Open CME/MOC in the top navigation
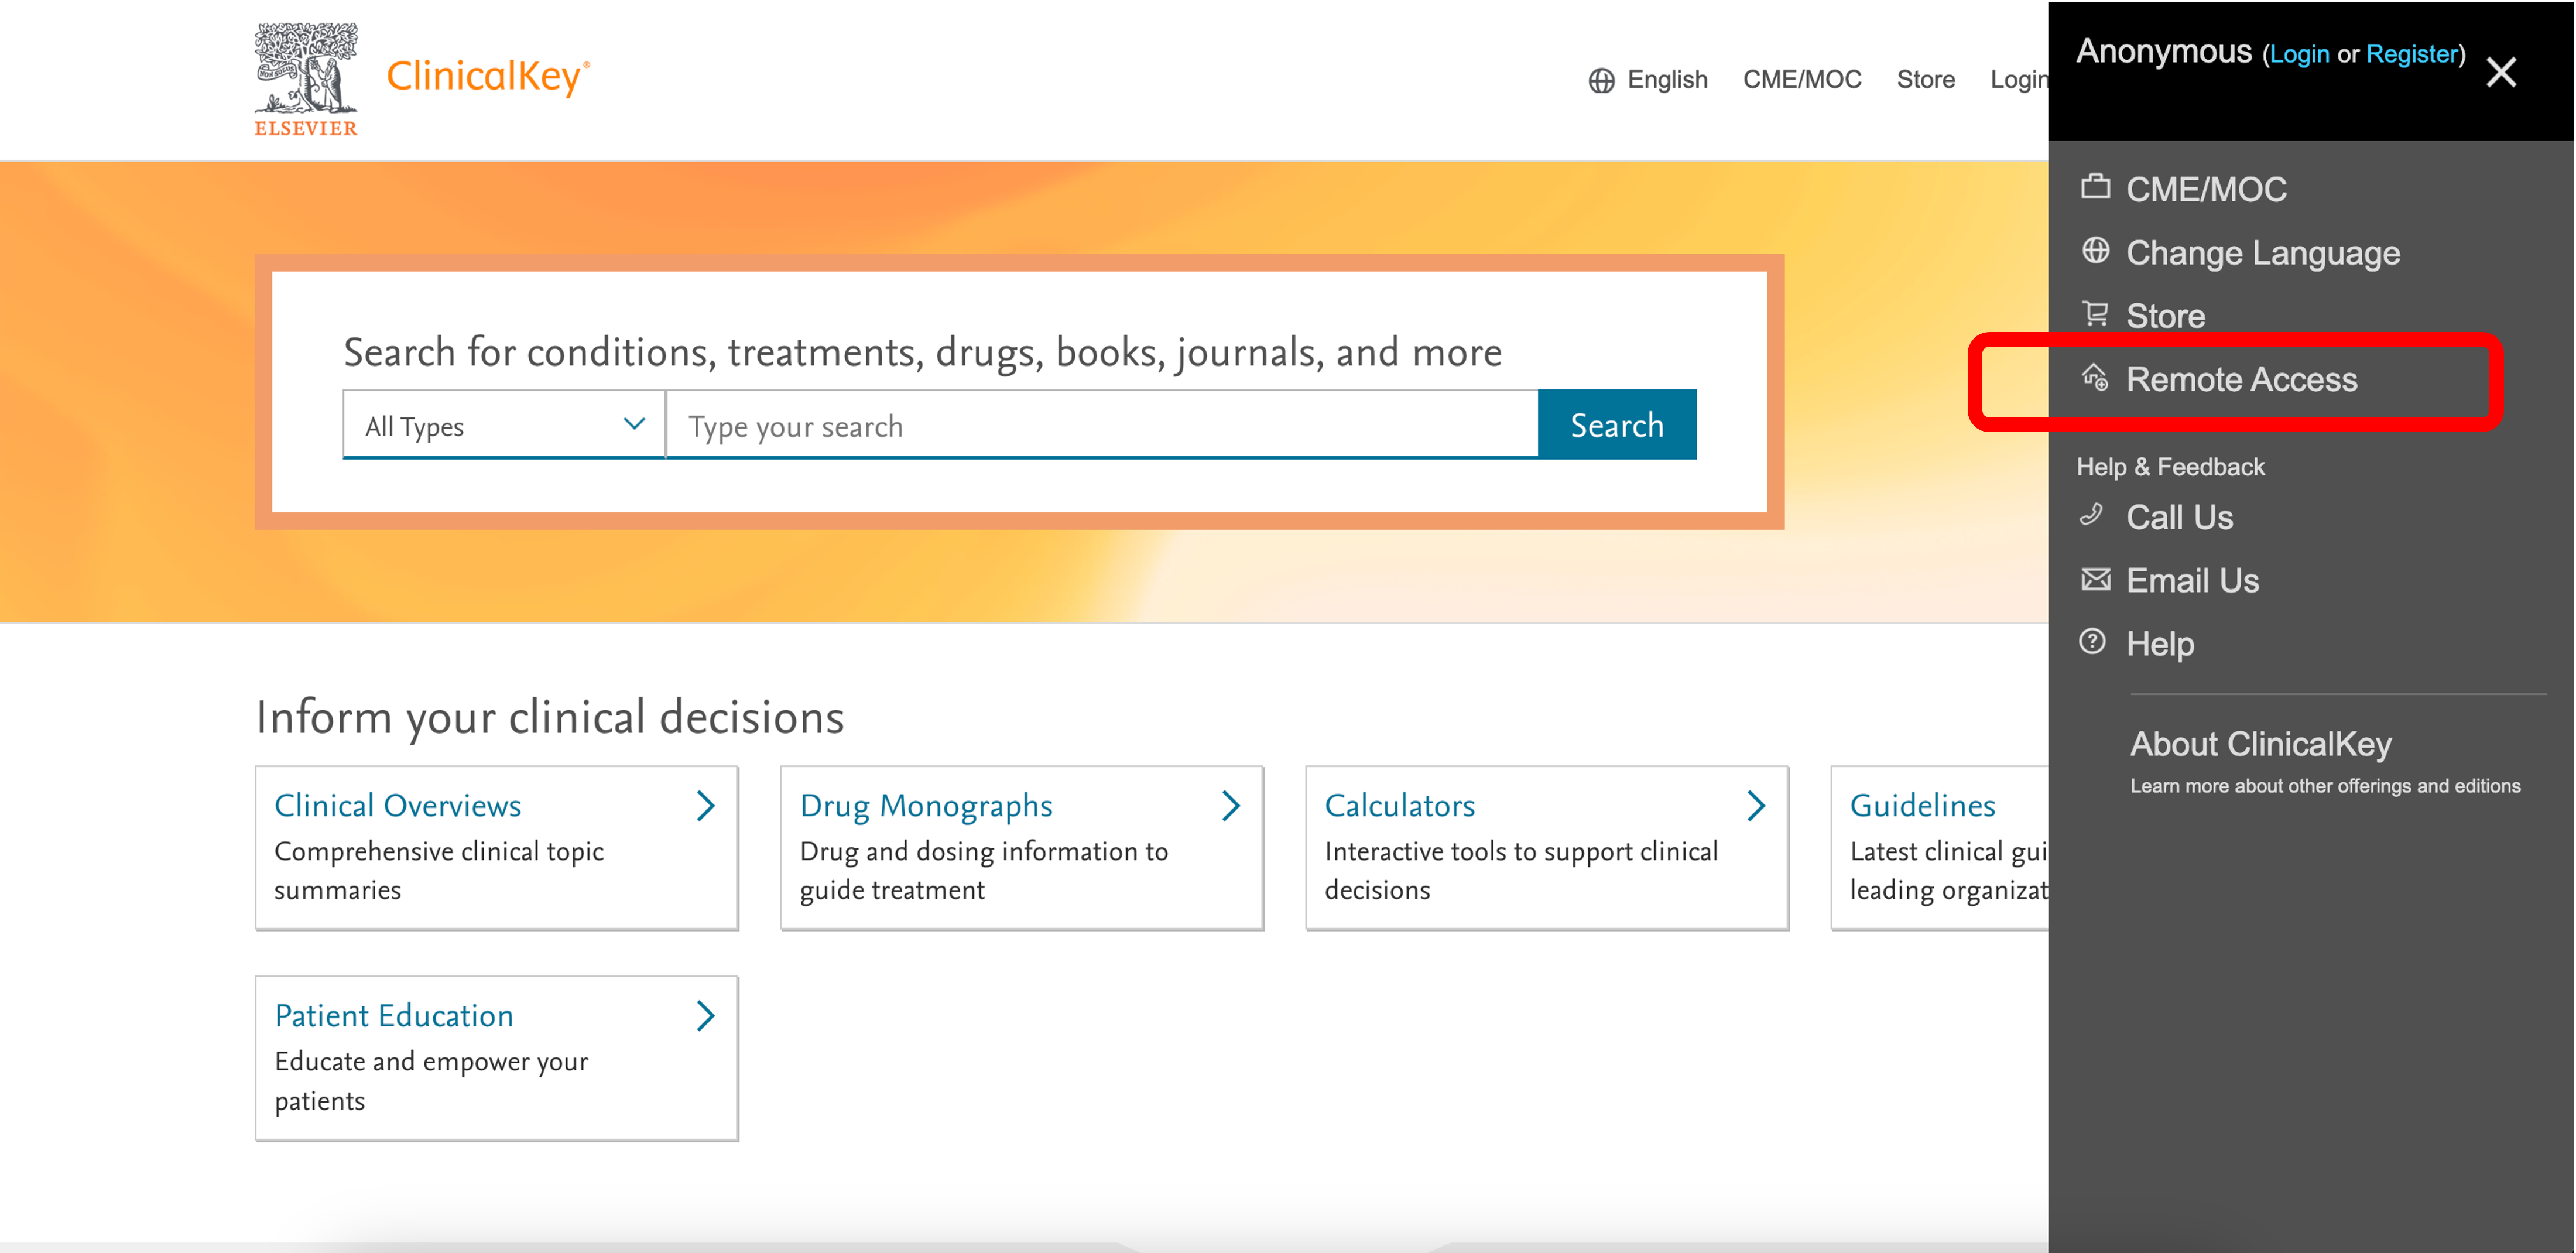Screen dimensions: 2576x1253 point(1802,80)
